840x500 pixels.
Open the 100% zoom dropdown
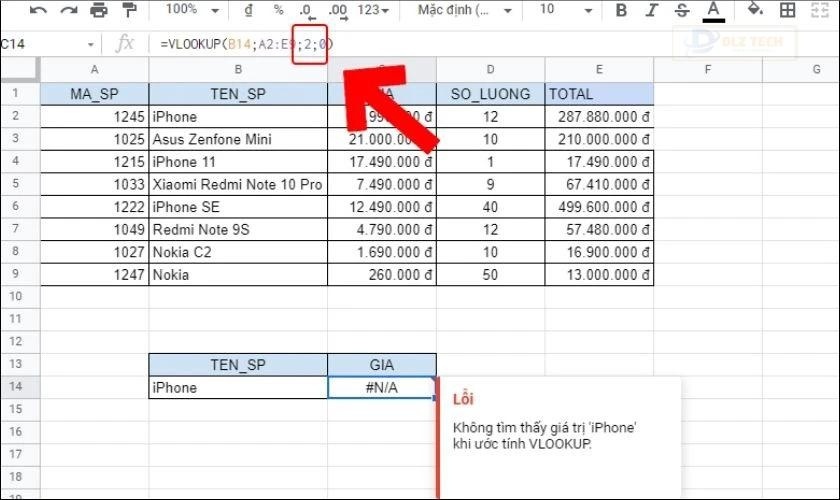(x=192, y=10)
